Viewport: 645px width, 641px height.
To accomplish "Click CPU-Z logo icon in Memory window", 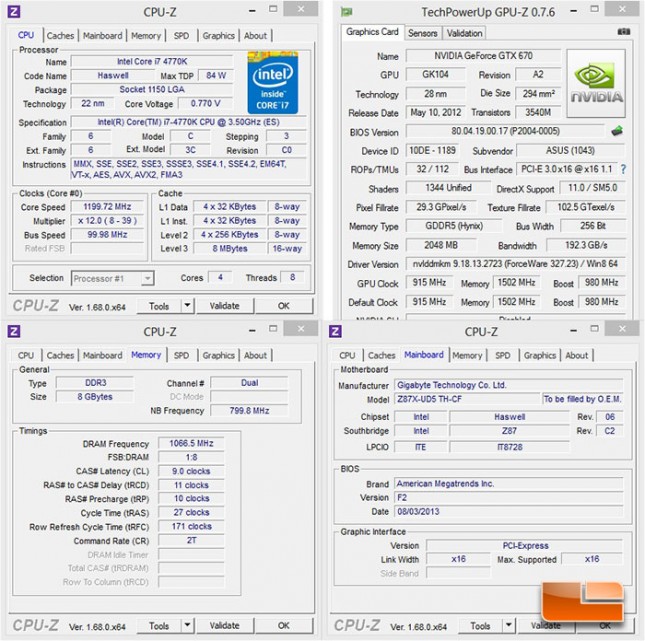I will click(14, 331).
